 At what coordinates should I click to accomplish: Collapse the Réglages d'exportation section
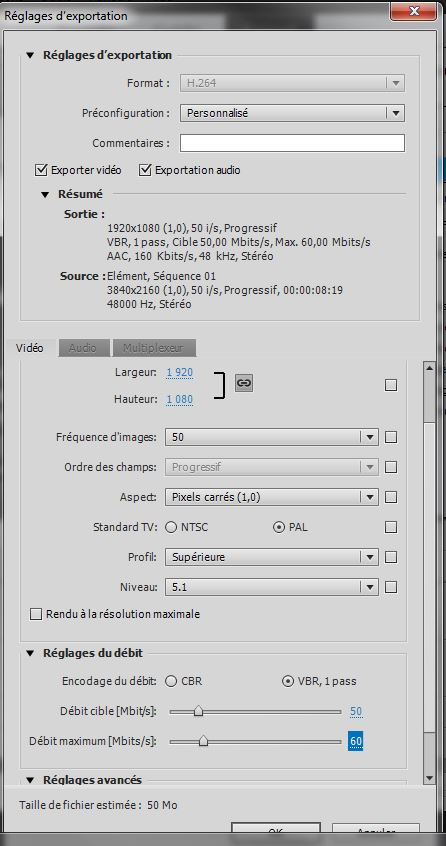click(x=31, y=55)
